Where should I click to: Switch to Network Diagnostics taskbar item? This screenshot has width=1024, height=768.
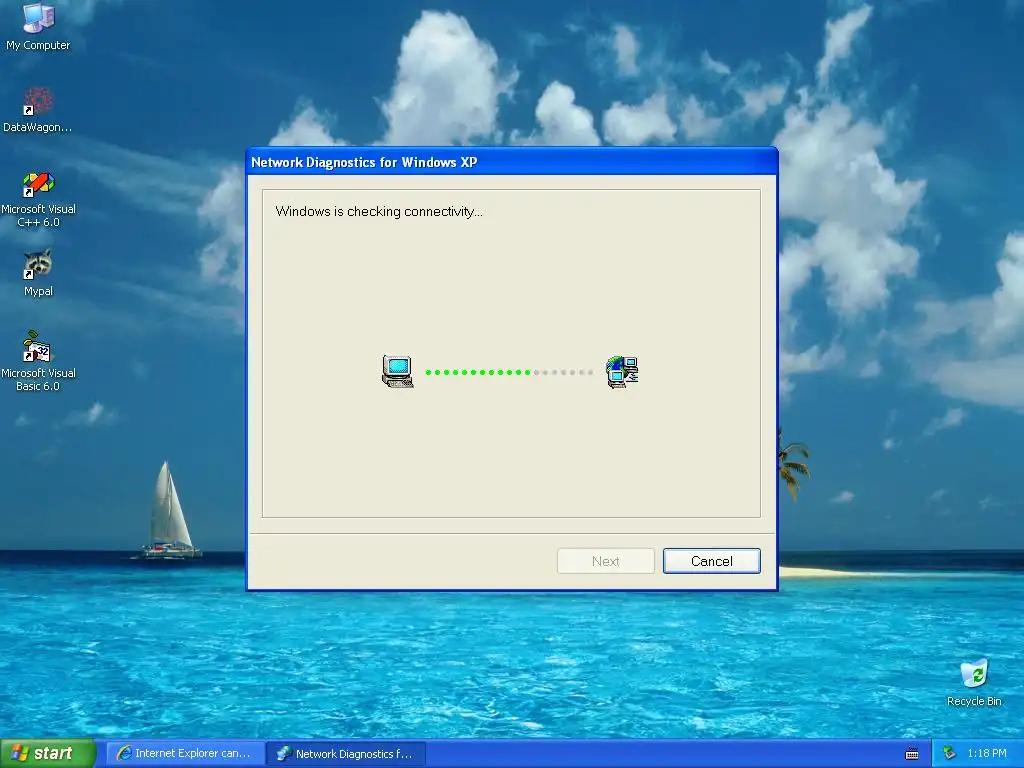(x=347, y=754)
